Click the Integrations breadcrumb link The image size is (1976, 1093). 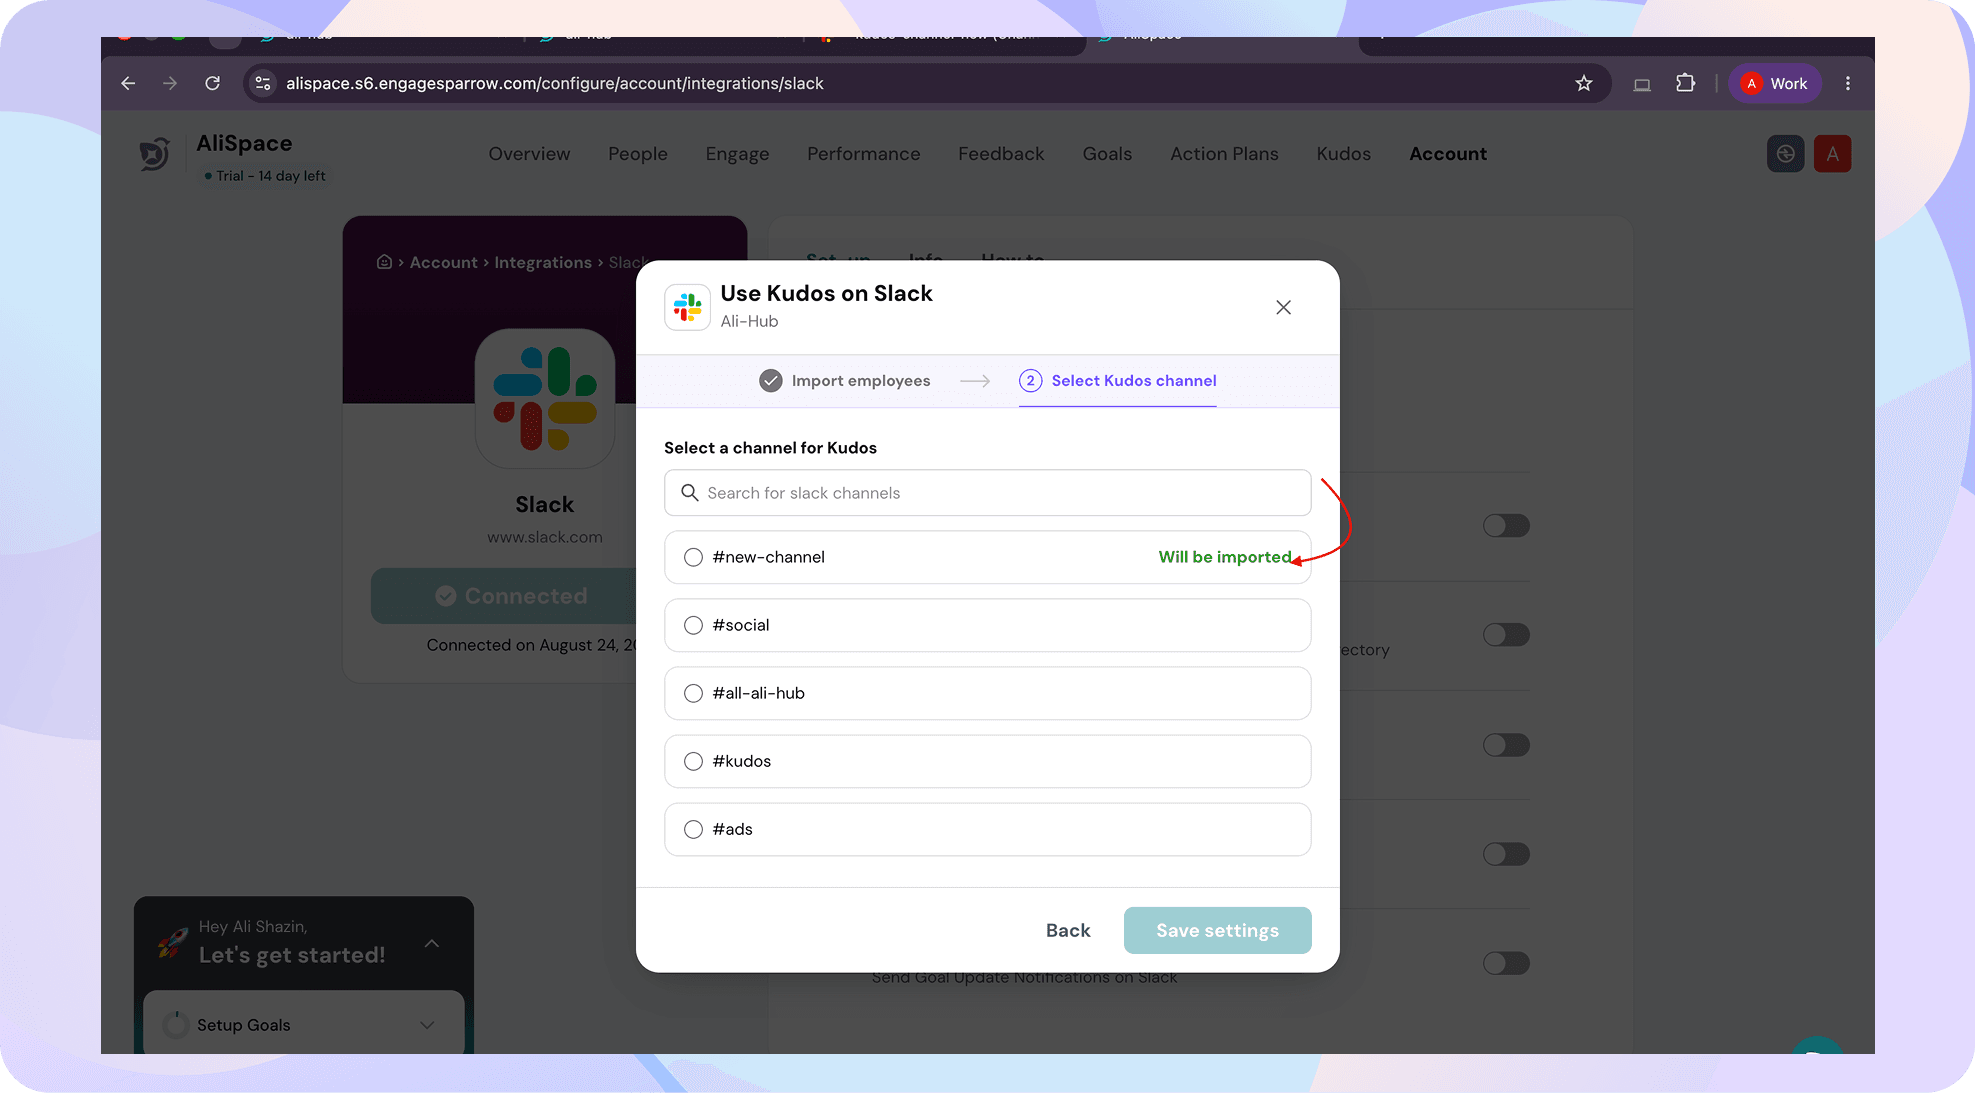(543, 262)
